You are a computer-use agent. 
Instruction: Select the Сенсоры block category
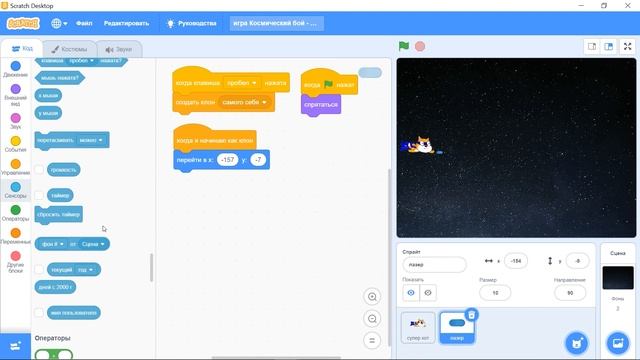(16, 190)
